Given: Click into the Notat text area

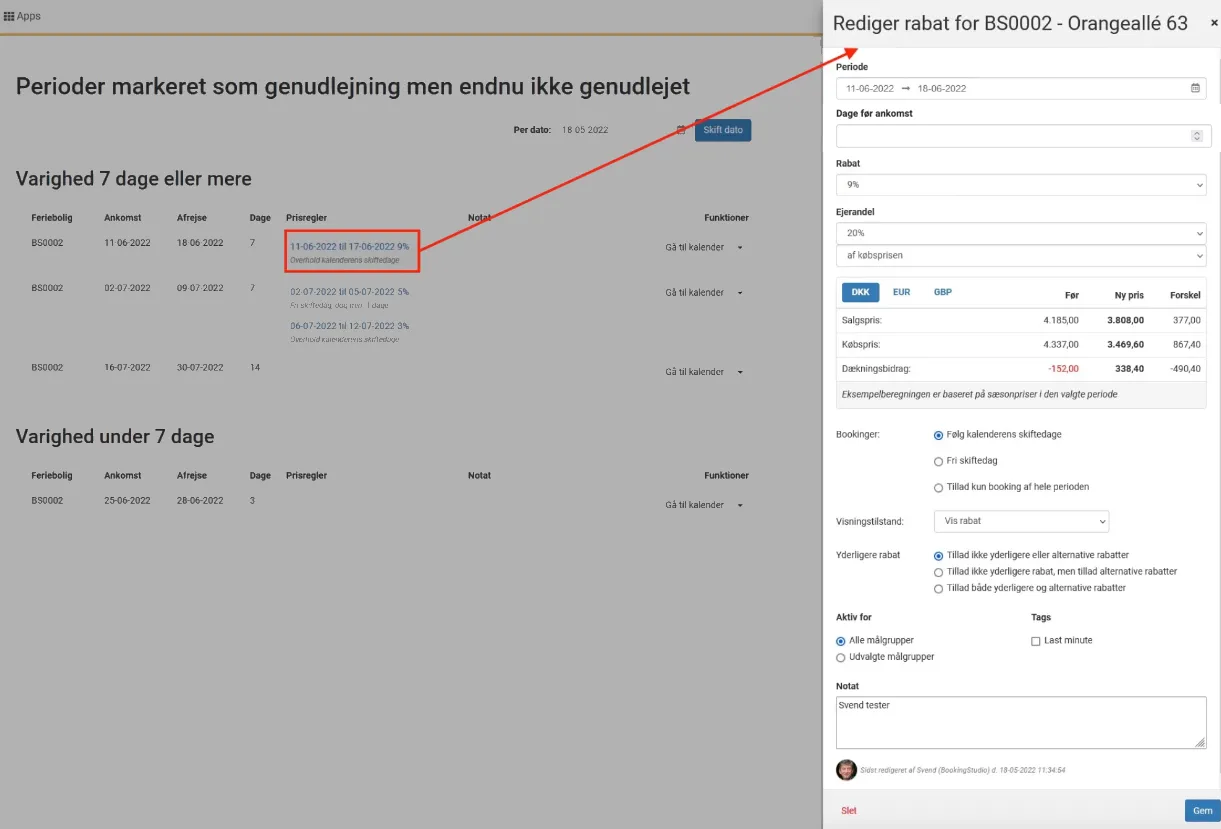Looking at the screenshot, I should pyautogui.click(x=1021, y=722).
